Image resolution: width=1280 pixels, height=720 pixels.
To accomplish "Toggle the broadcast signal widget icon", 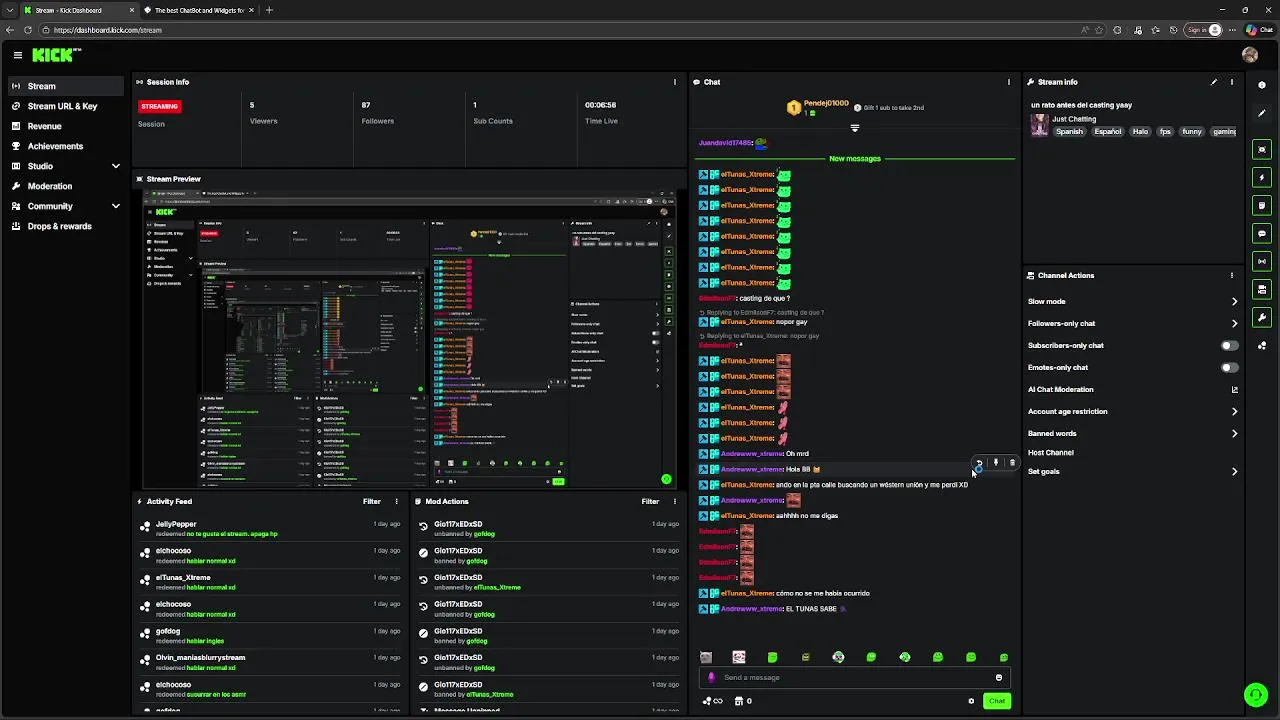I will (1262, 261).
